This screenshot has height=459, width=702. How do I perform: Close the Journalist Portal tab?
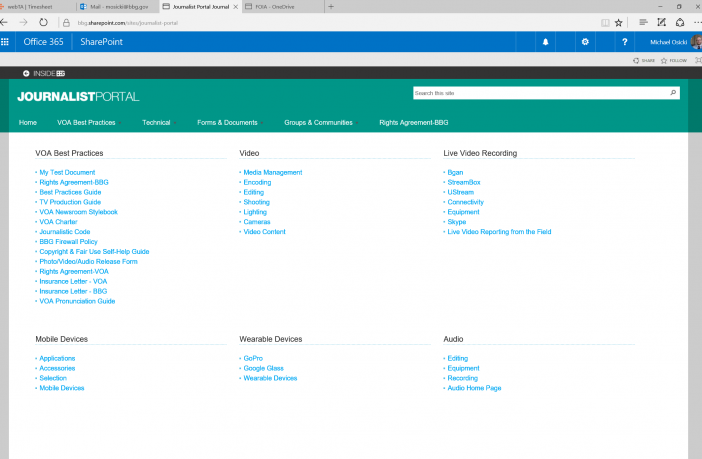pos(235,7)
